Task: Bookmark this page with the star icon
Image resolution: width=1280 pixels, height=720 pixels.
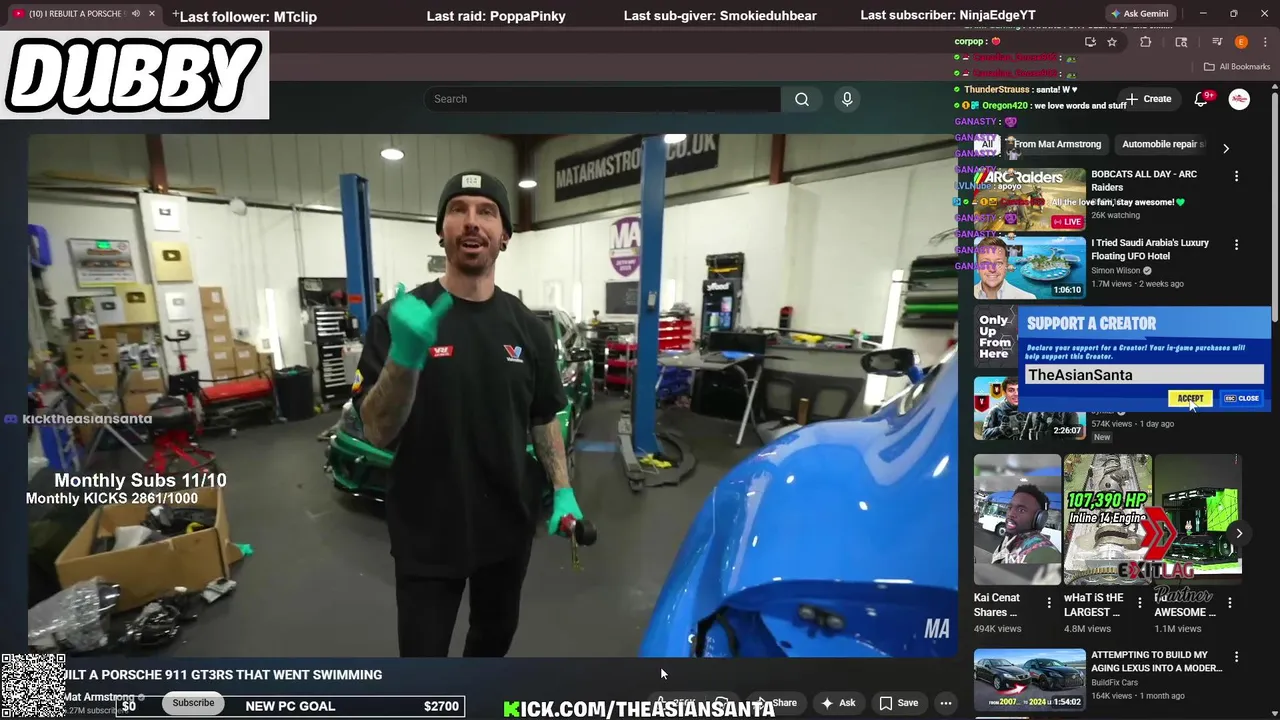Action: [x=1112, y=42]
